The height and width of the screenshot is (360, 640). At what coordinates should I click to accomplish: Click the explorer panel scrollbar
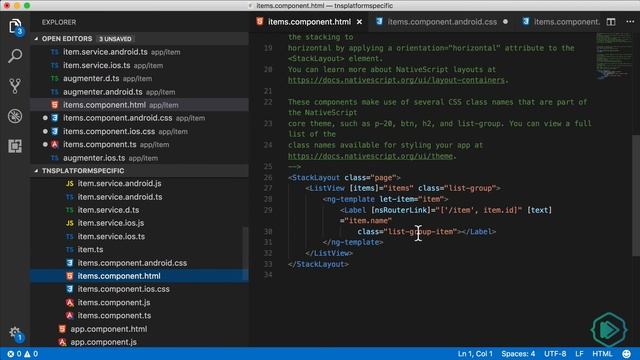245,253
